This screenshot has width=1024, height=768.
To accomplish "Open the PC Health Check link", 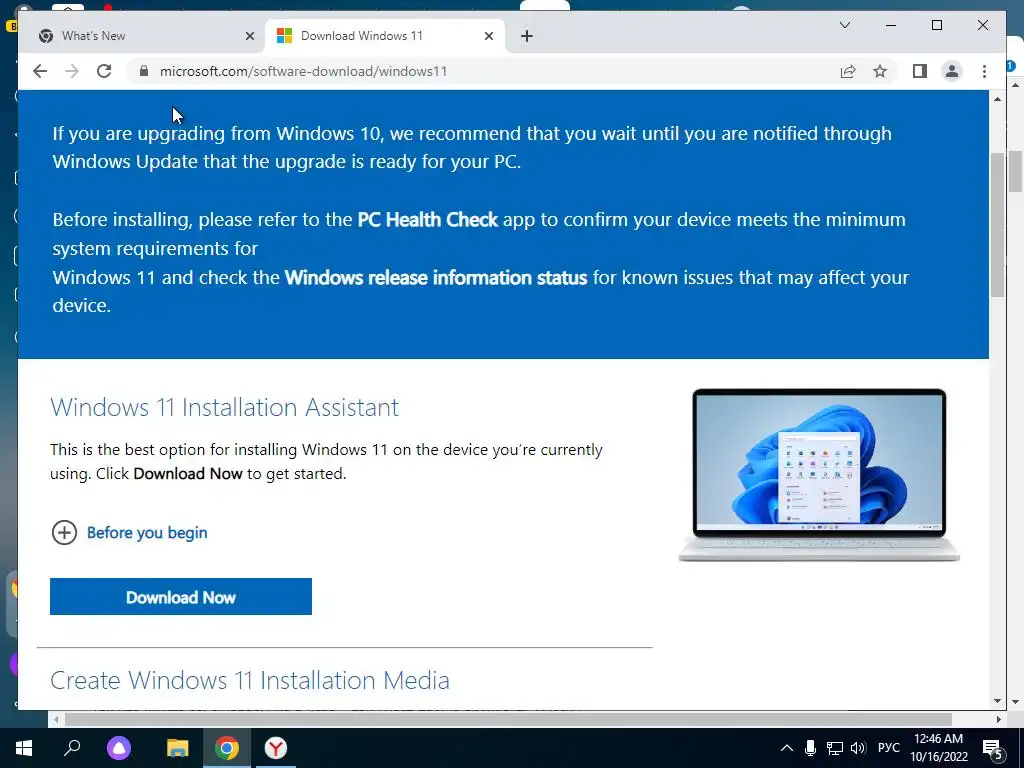I will [x=428, y=219].
